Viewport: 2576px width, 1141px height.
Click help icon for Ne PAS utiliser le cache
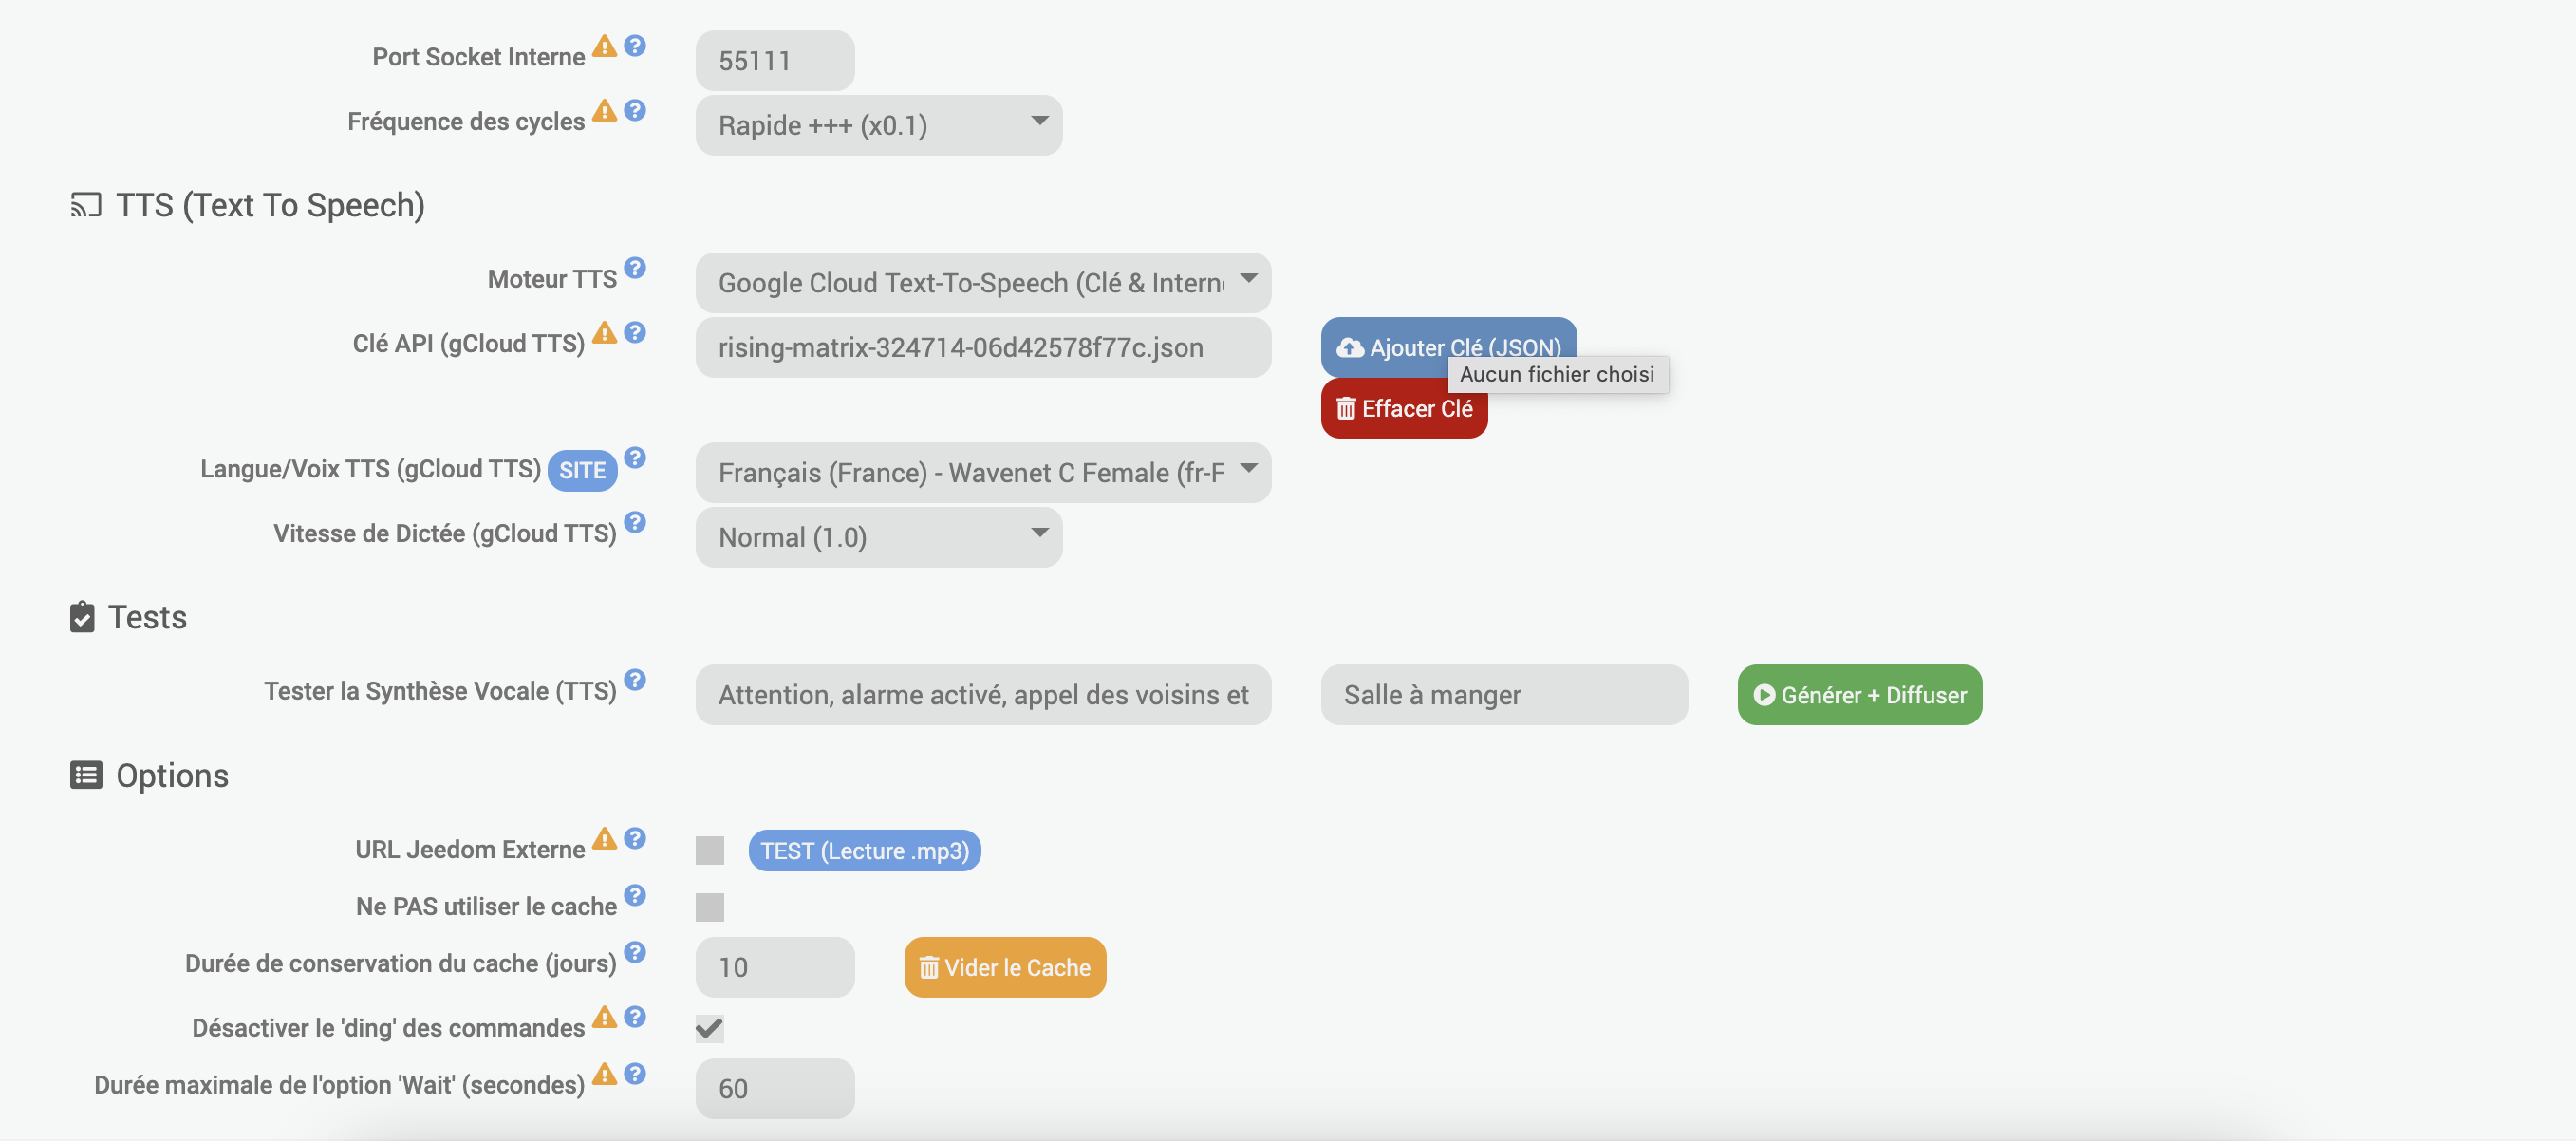[x=635, y=895]
